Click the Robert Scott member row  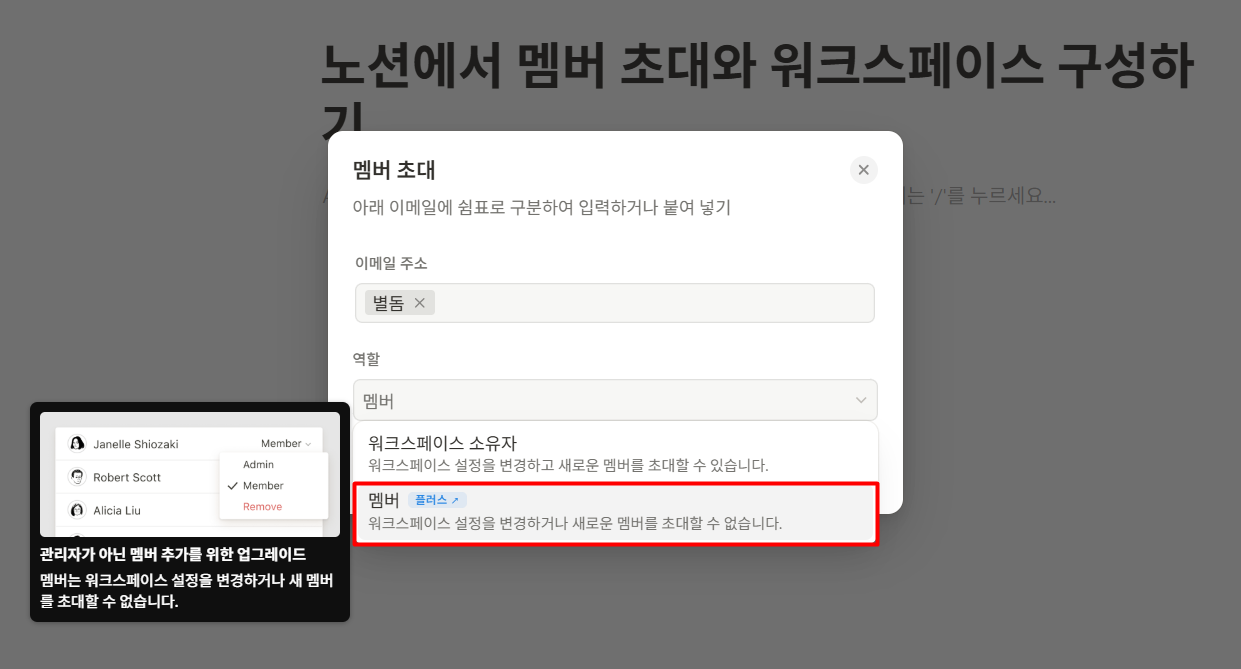tap(130, 477)
